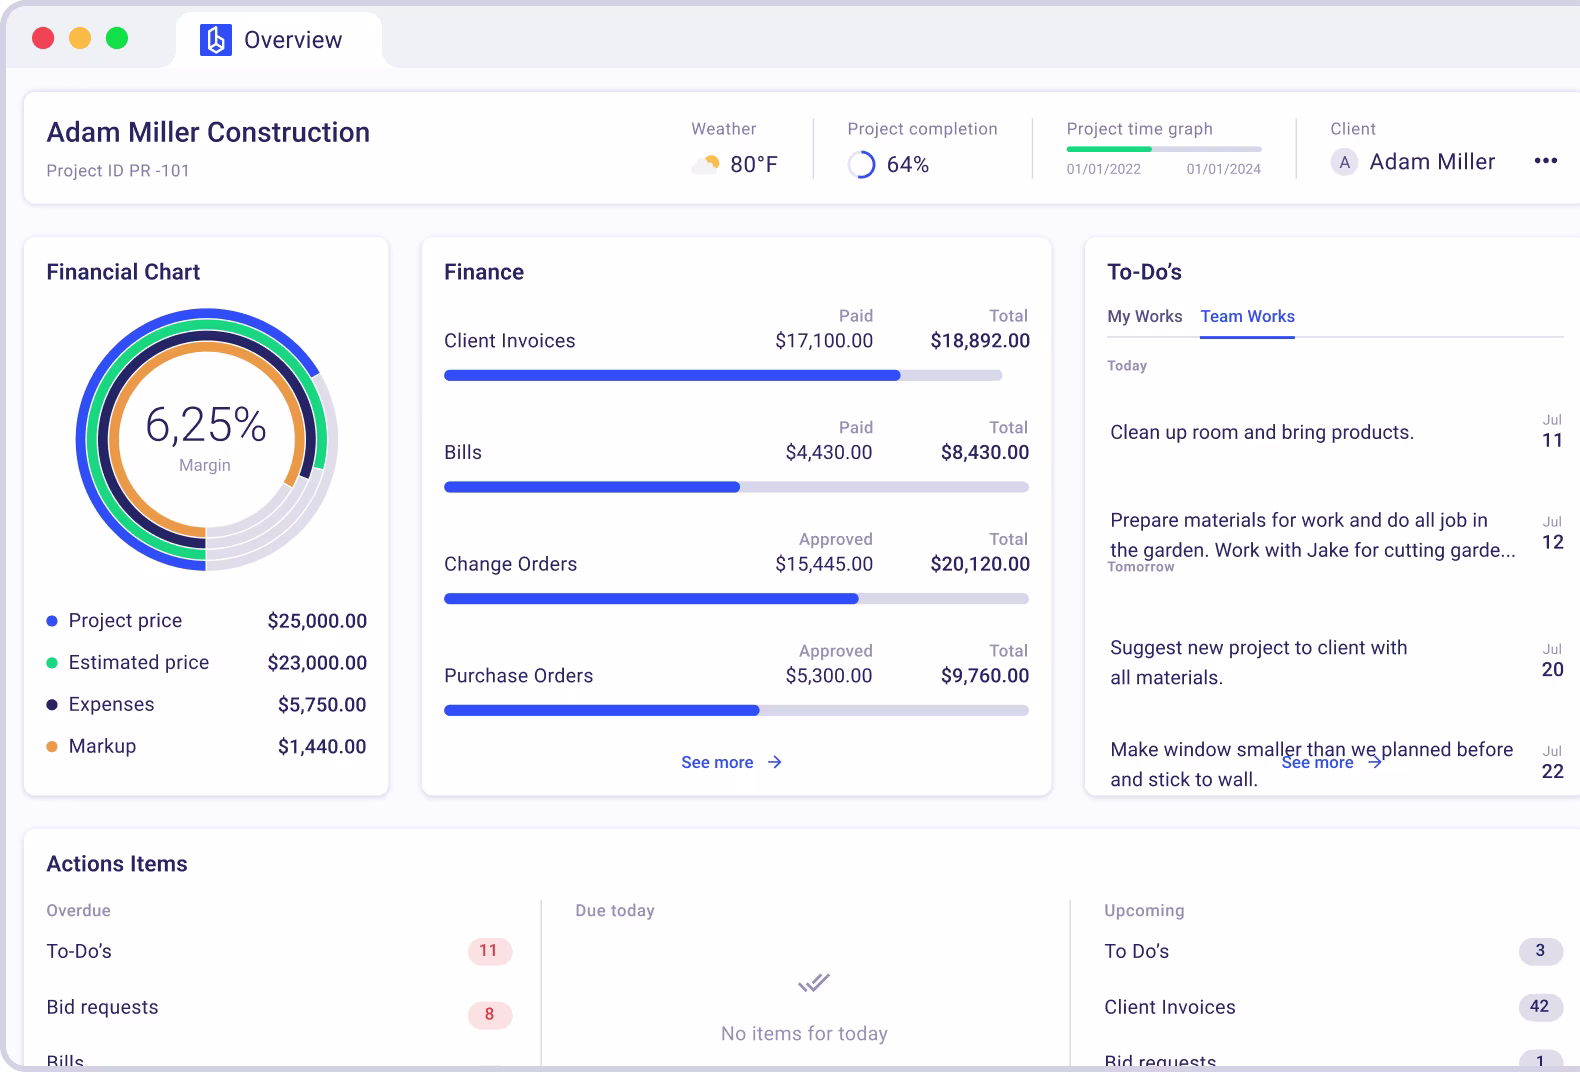Open overdue To-Do's count badge 11
1580x1072 pixels.
point(489,951)
